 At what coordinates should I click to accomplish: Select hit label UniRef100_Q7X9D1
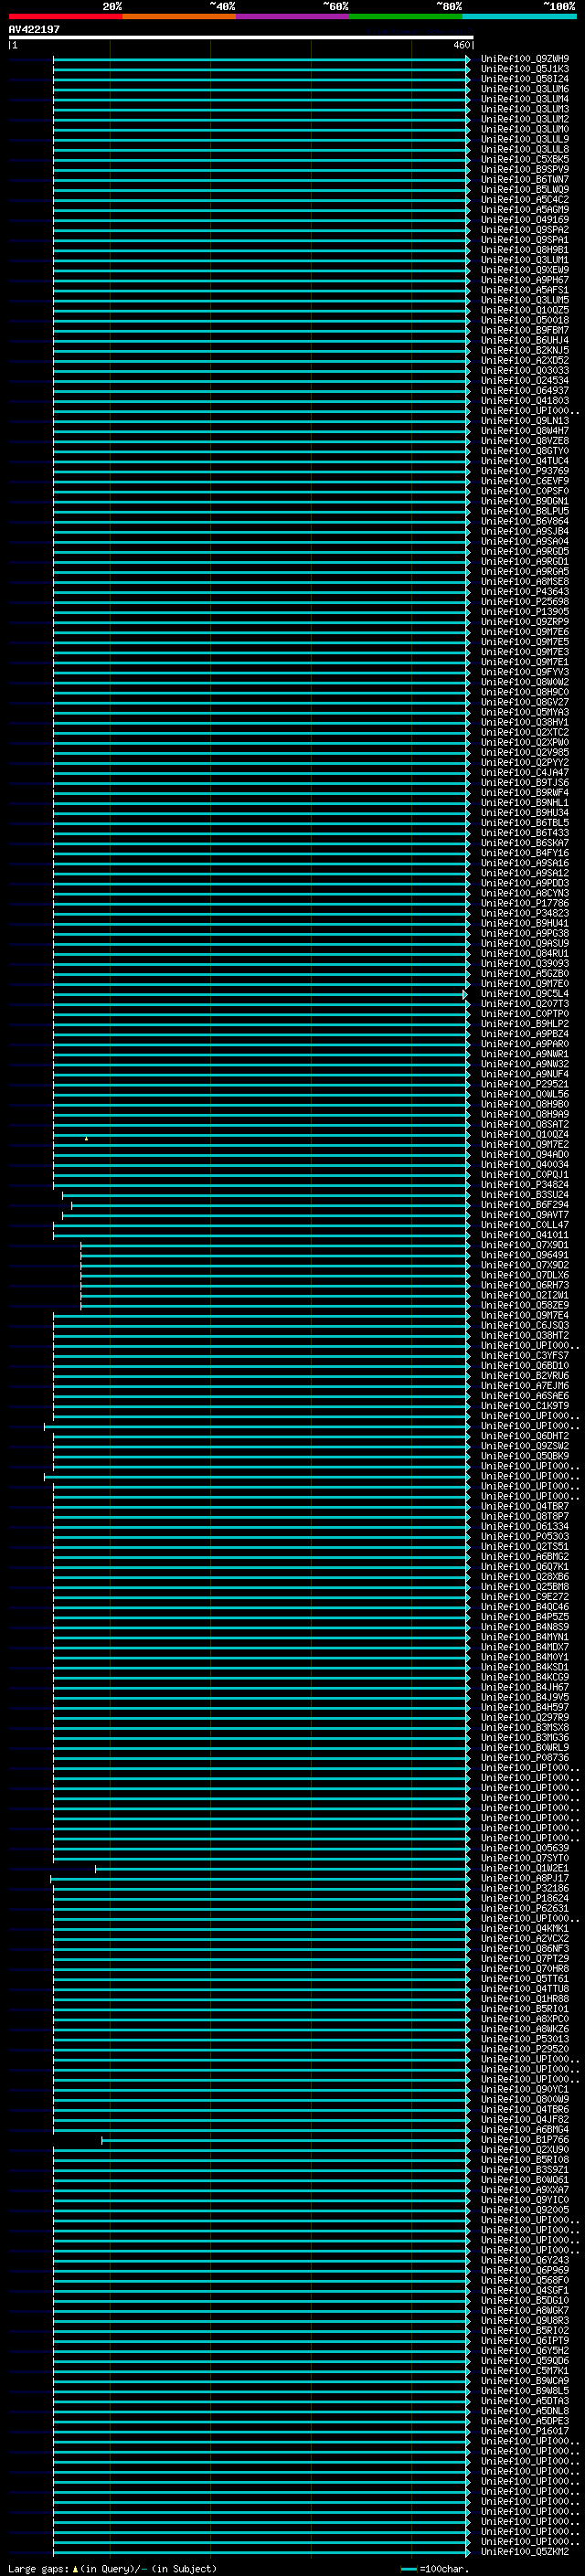(x=525, y=1245)
